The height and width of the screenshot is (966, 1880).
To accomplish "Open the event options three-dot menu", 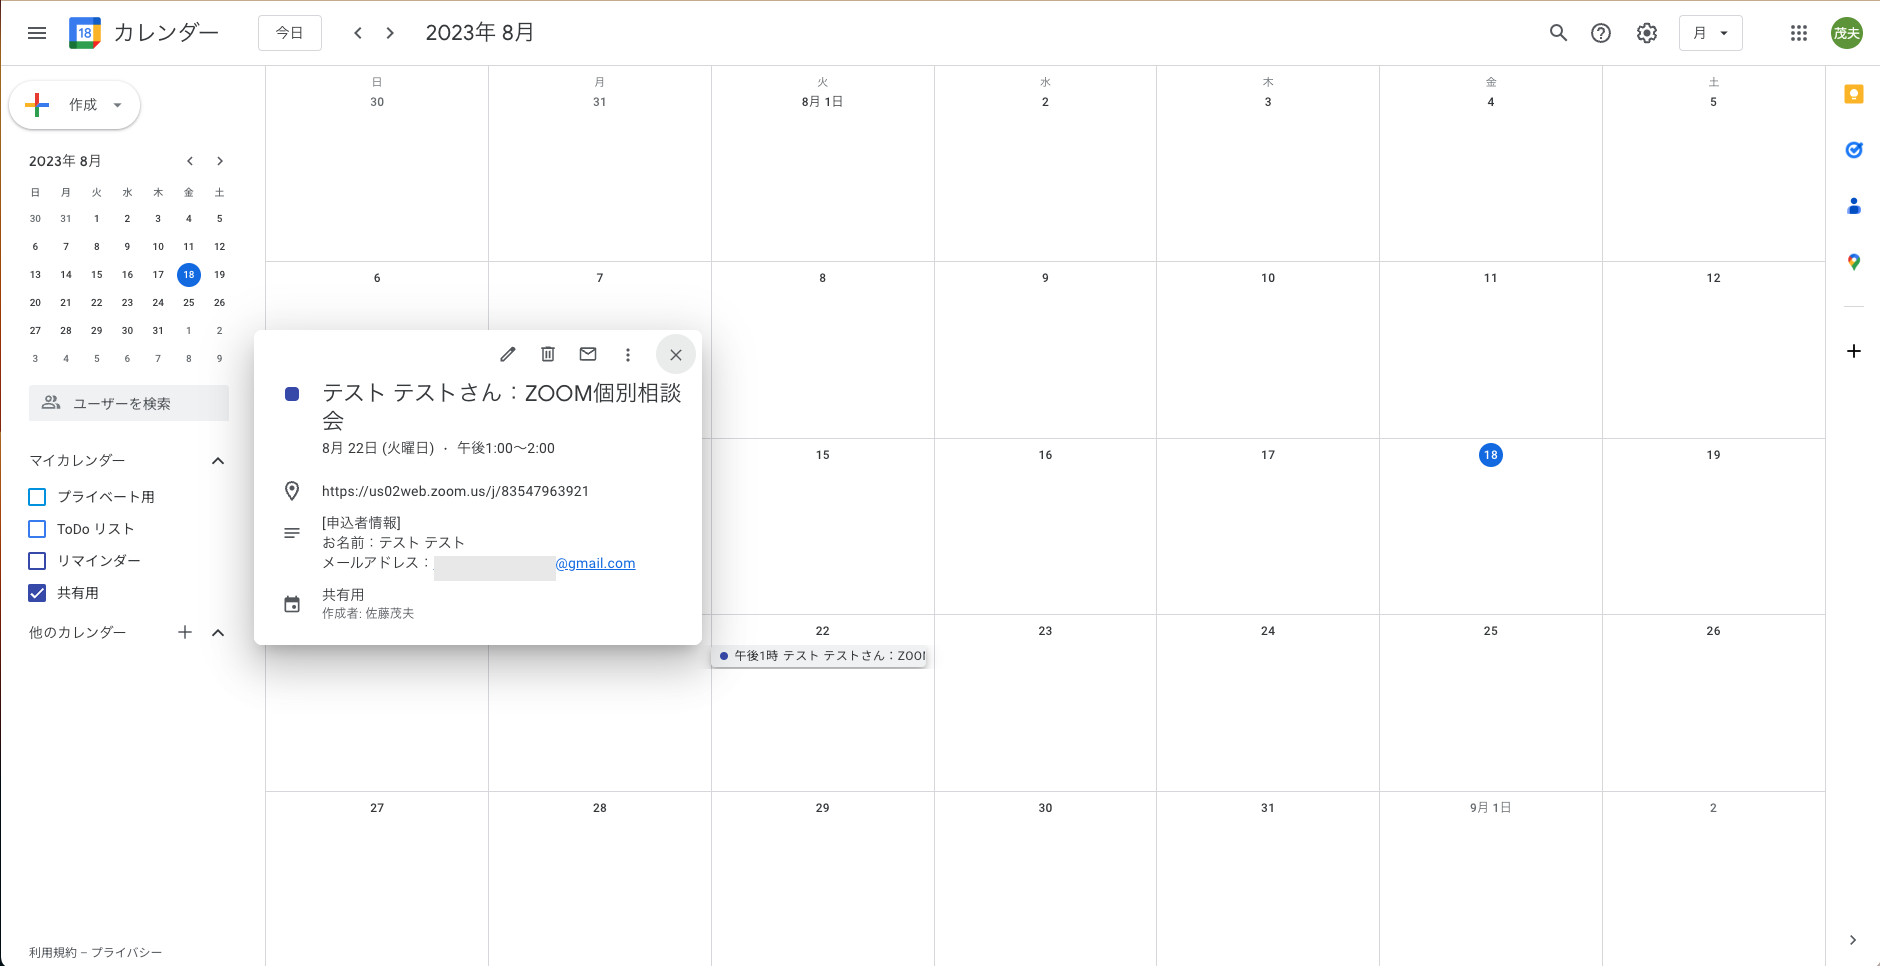I will tap(628, 354).
